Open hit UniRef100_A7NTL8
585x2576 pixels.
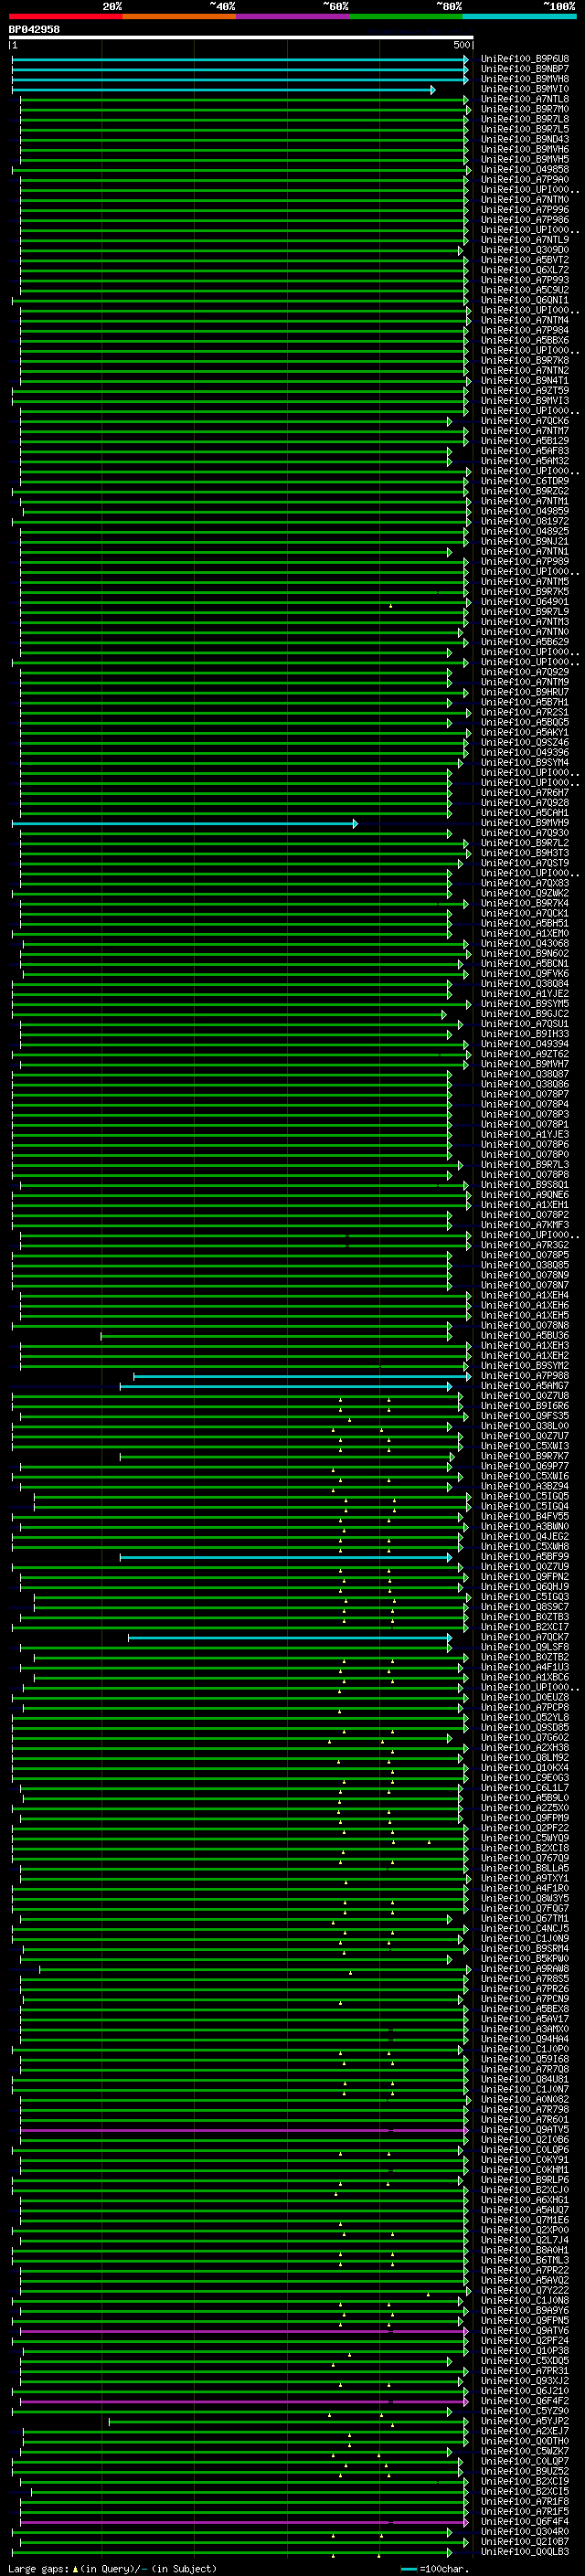pos(525,99)
